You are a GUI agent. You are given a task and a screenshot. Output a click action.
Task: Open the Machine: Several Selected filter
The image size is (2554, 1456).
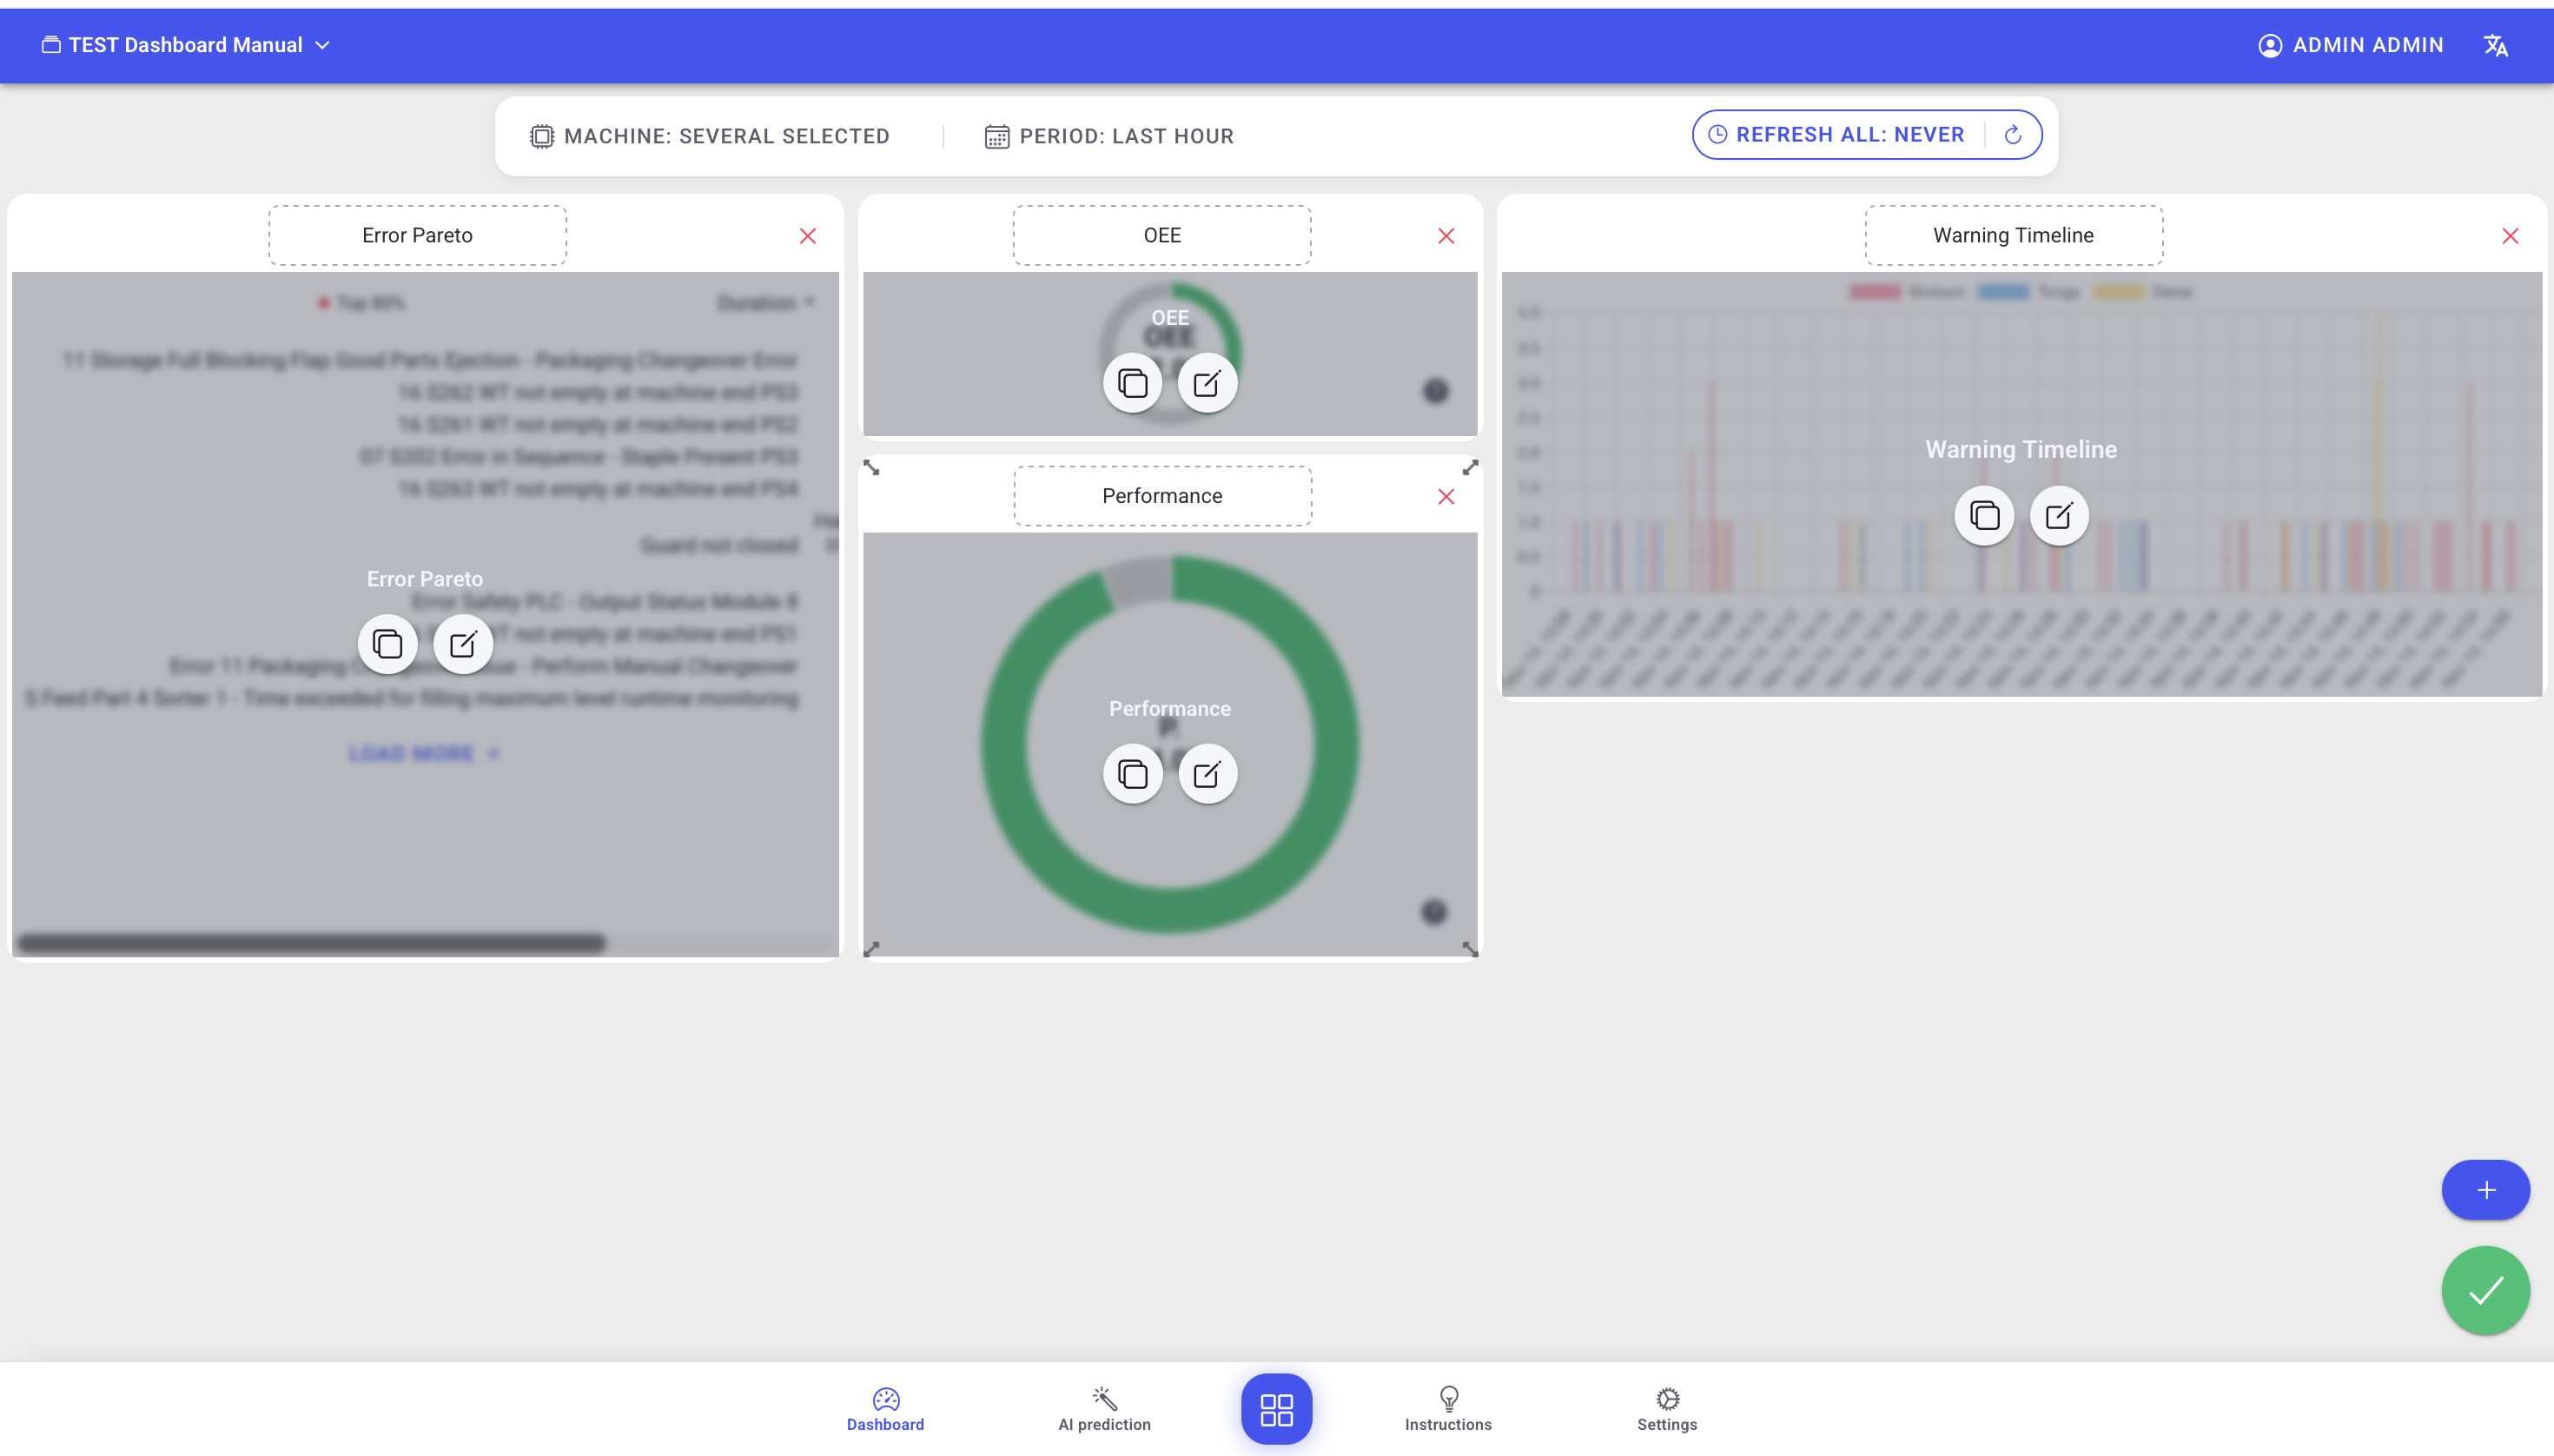[710, 136]
